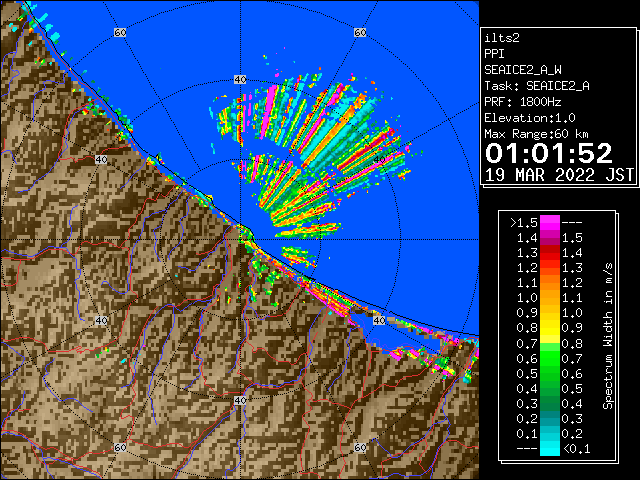The width and height of the screenshot is (640, 480).
Task: Select the "Task: SEAICE2_A" line
Action: pyautogui.click(x=537, y=86)
